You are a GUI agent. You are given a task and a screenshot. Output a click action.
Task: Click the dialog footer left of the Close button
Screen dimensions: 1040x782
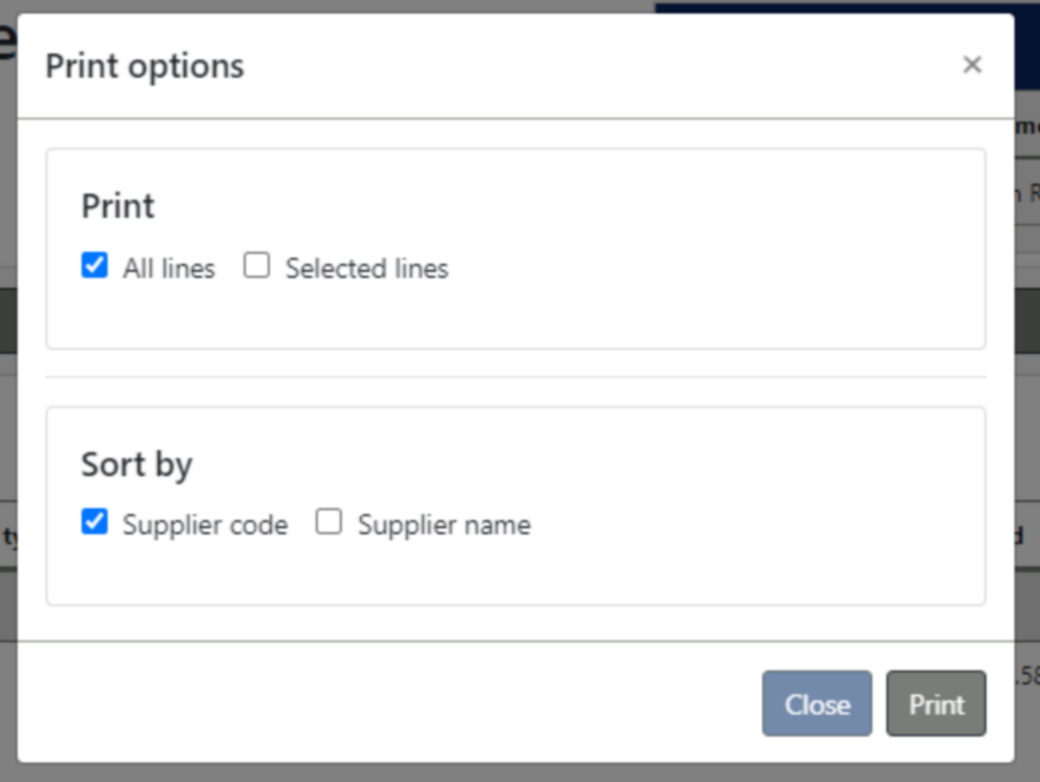(x=385, y=703)
